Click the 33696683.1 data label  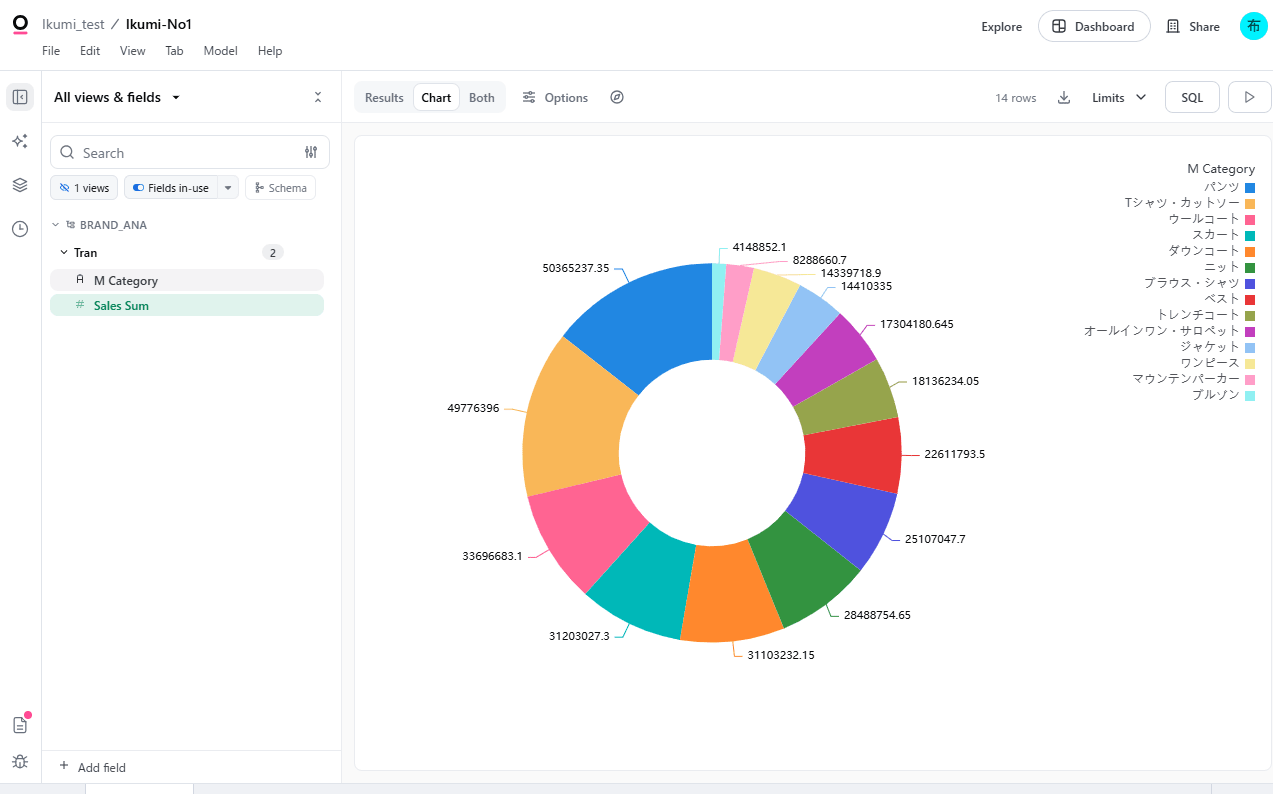point(492,555)
